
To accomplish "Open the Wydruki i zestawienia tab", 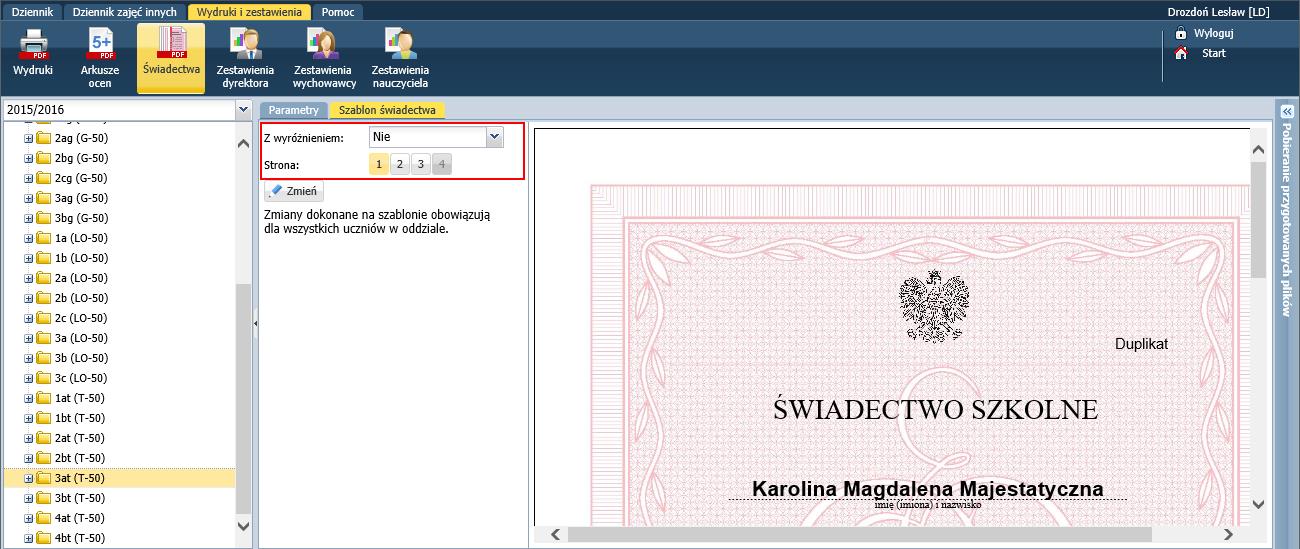I will (x=248, y=12).
